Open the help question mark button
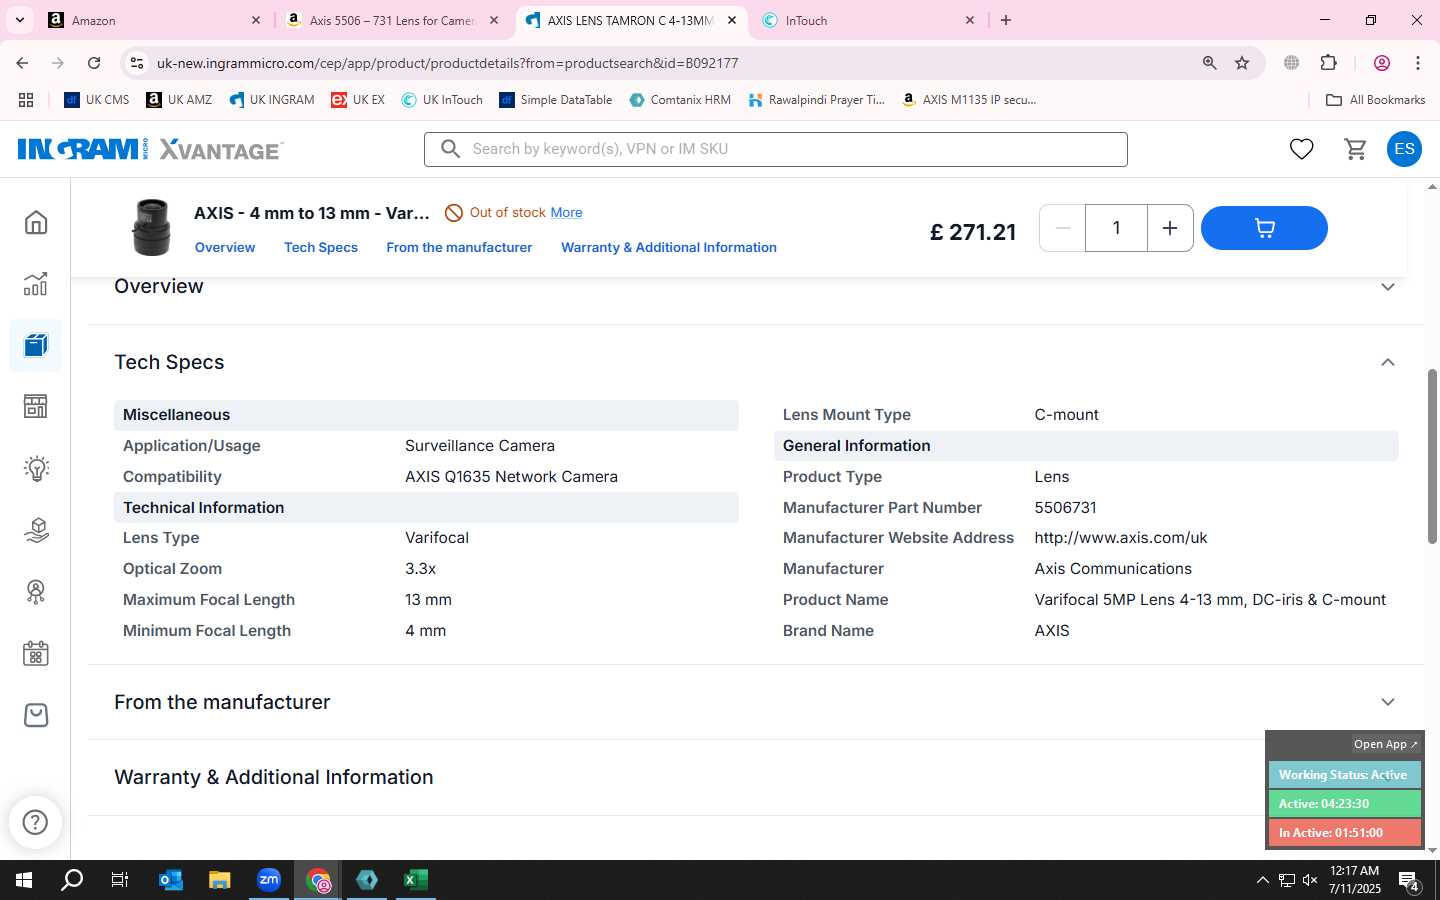The height and width of the screenshot is (900, 1440). (x=36, y=822)
